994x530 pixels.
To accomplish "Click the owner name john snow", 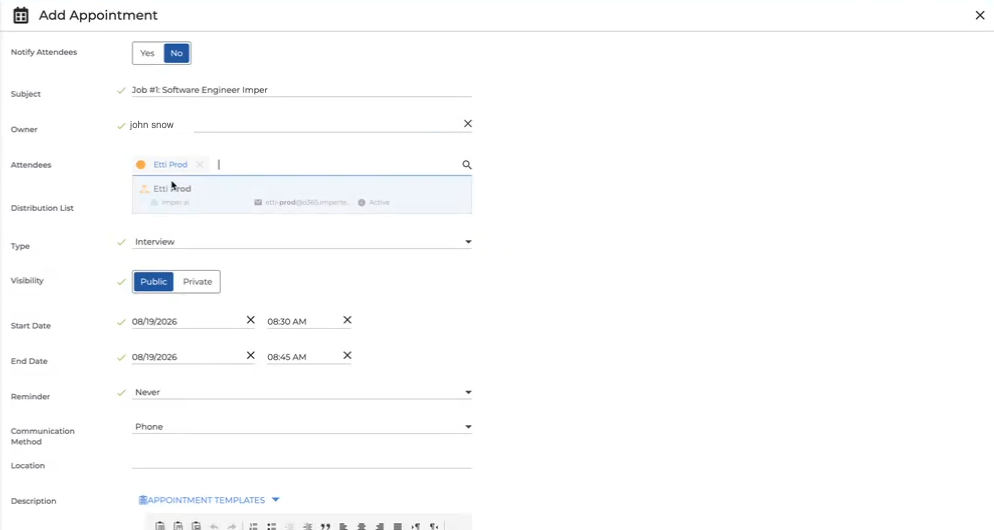I will pos(152,125).
